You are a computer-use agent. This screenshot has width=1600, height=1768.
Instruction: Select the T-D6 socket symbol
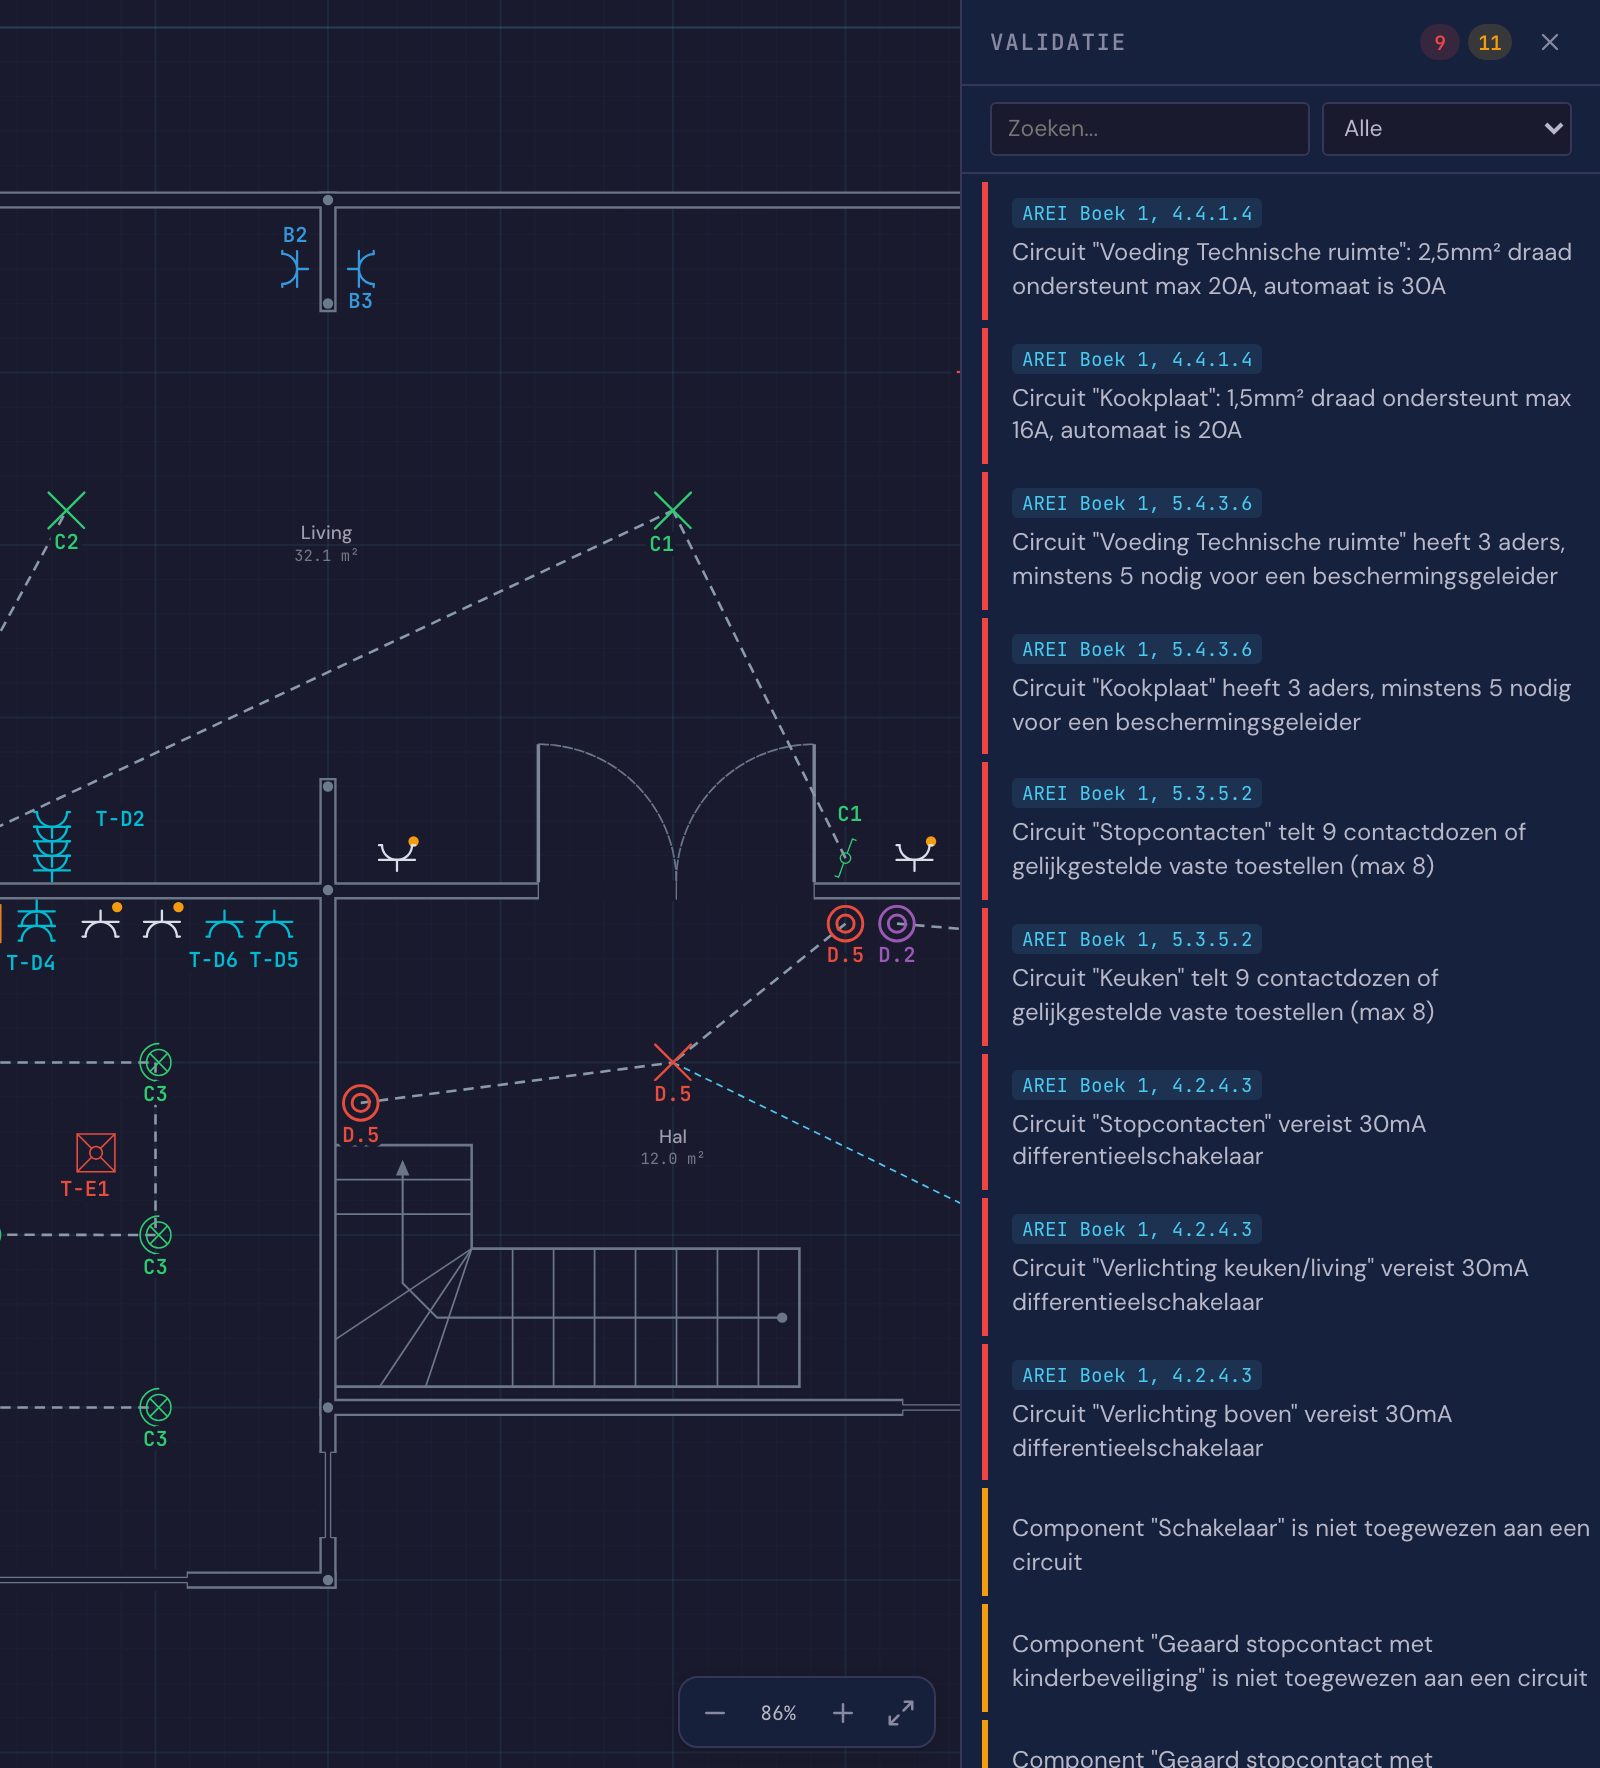click(x=224, y=926)
